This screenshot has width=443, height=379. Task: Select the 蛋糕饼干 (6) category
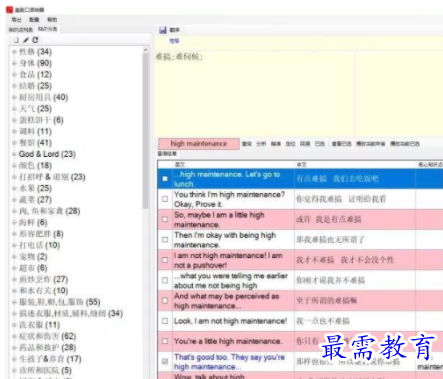[41, 120]
